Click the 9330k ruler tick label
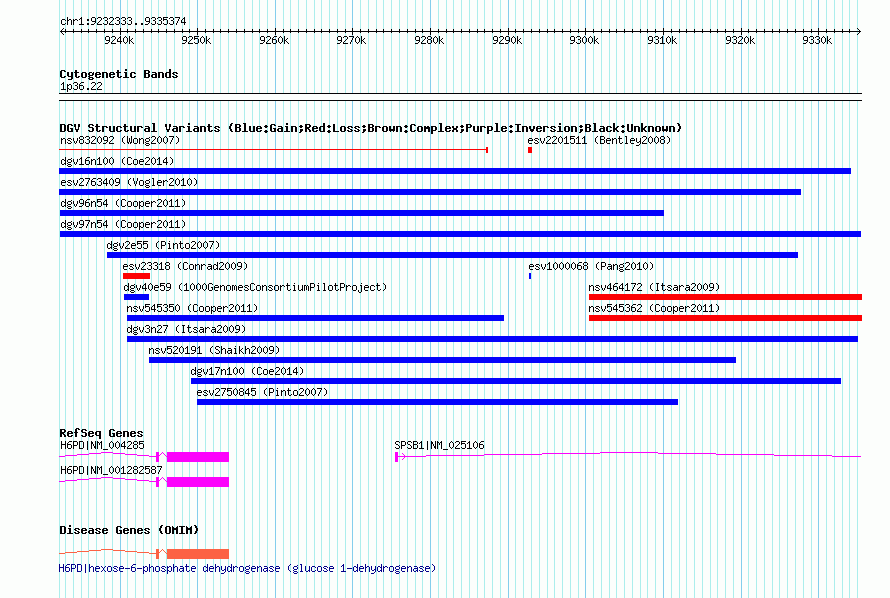 coord(817,40)
